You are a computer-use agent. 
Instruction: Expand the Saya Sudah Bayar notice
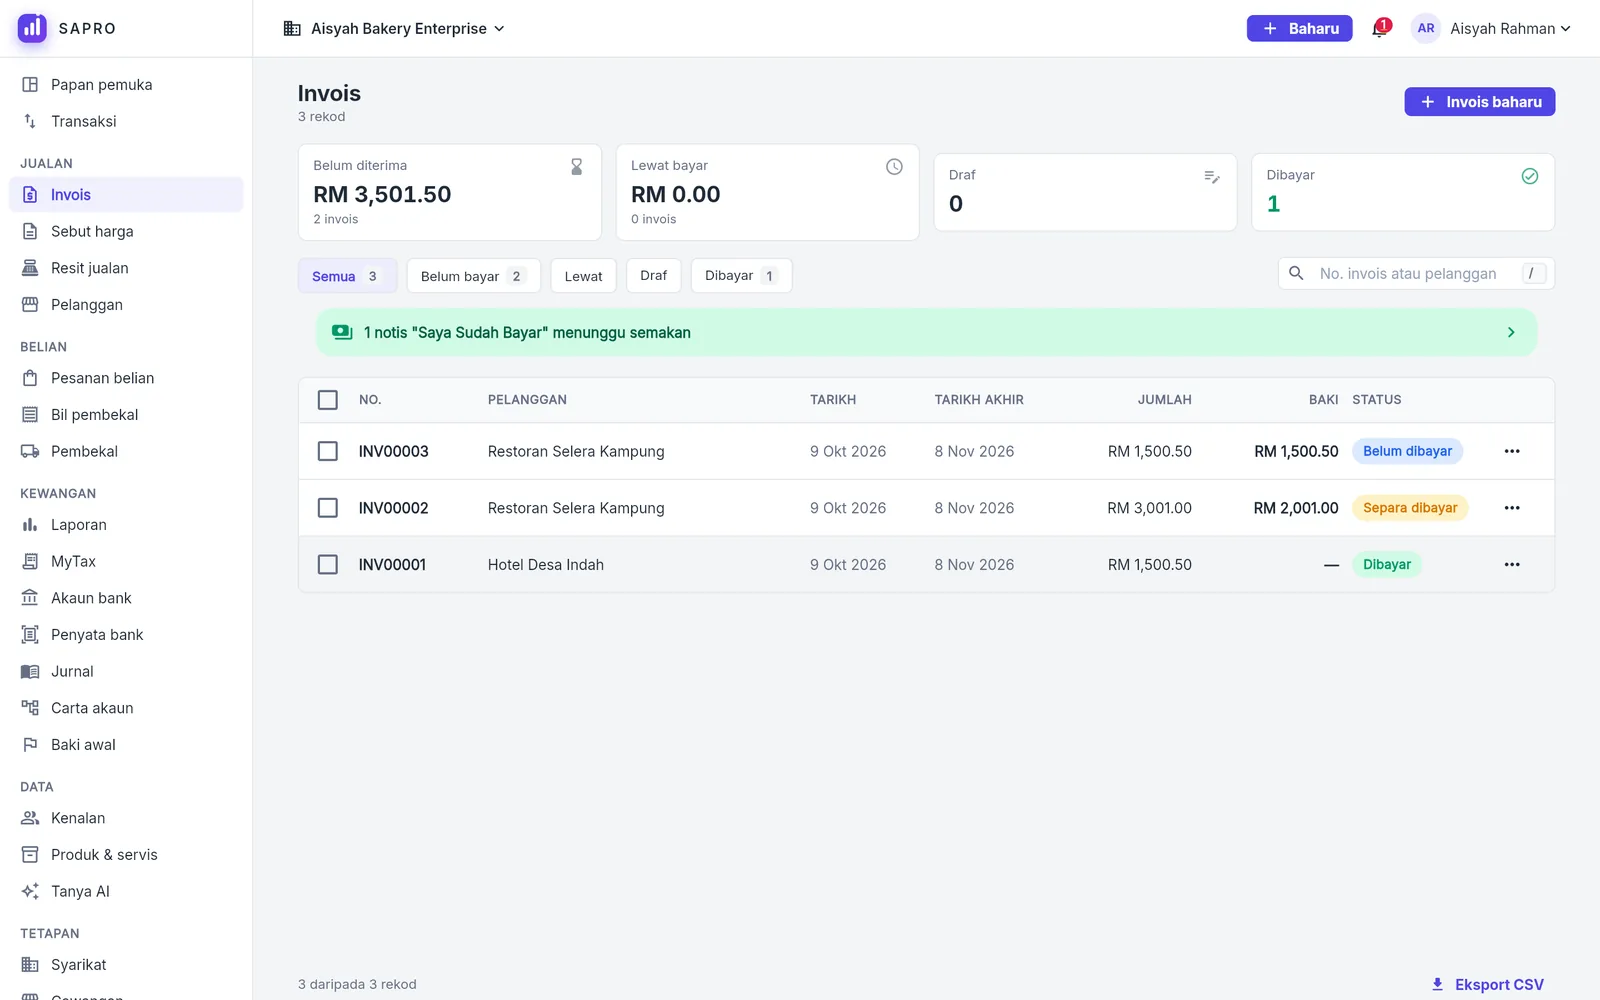(926, 332)
